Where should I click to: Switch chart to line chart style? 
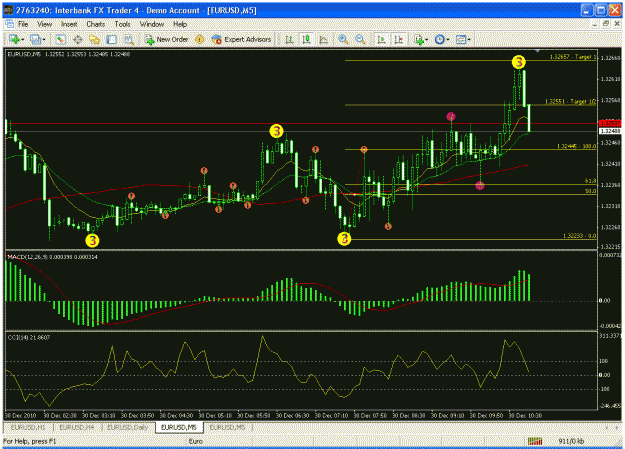(x=323, y=39)
